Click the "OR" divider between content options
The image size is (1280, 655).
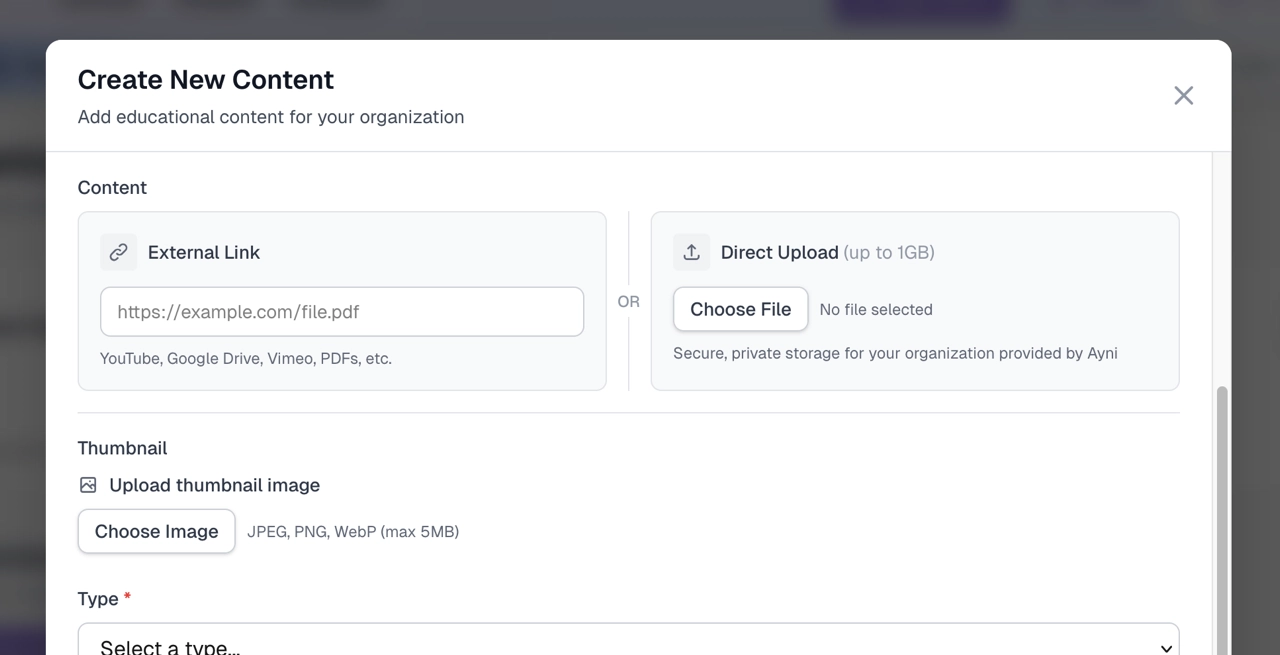[x=628, y=301]
